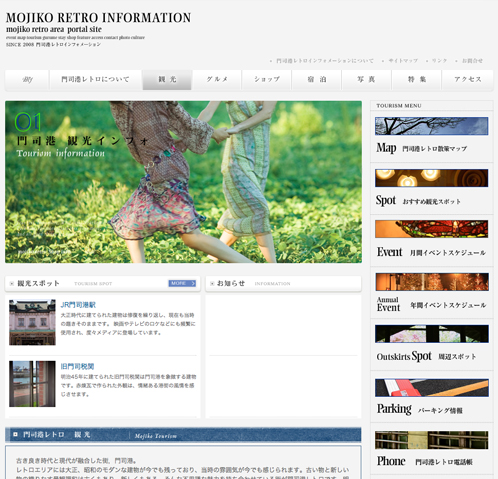Select the 門司港レトロについて tab
This screenshot has width=498, height=479.
tap(95, 80)
